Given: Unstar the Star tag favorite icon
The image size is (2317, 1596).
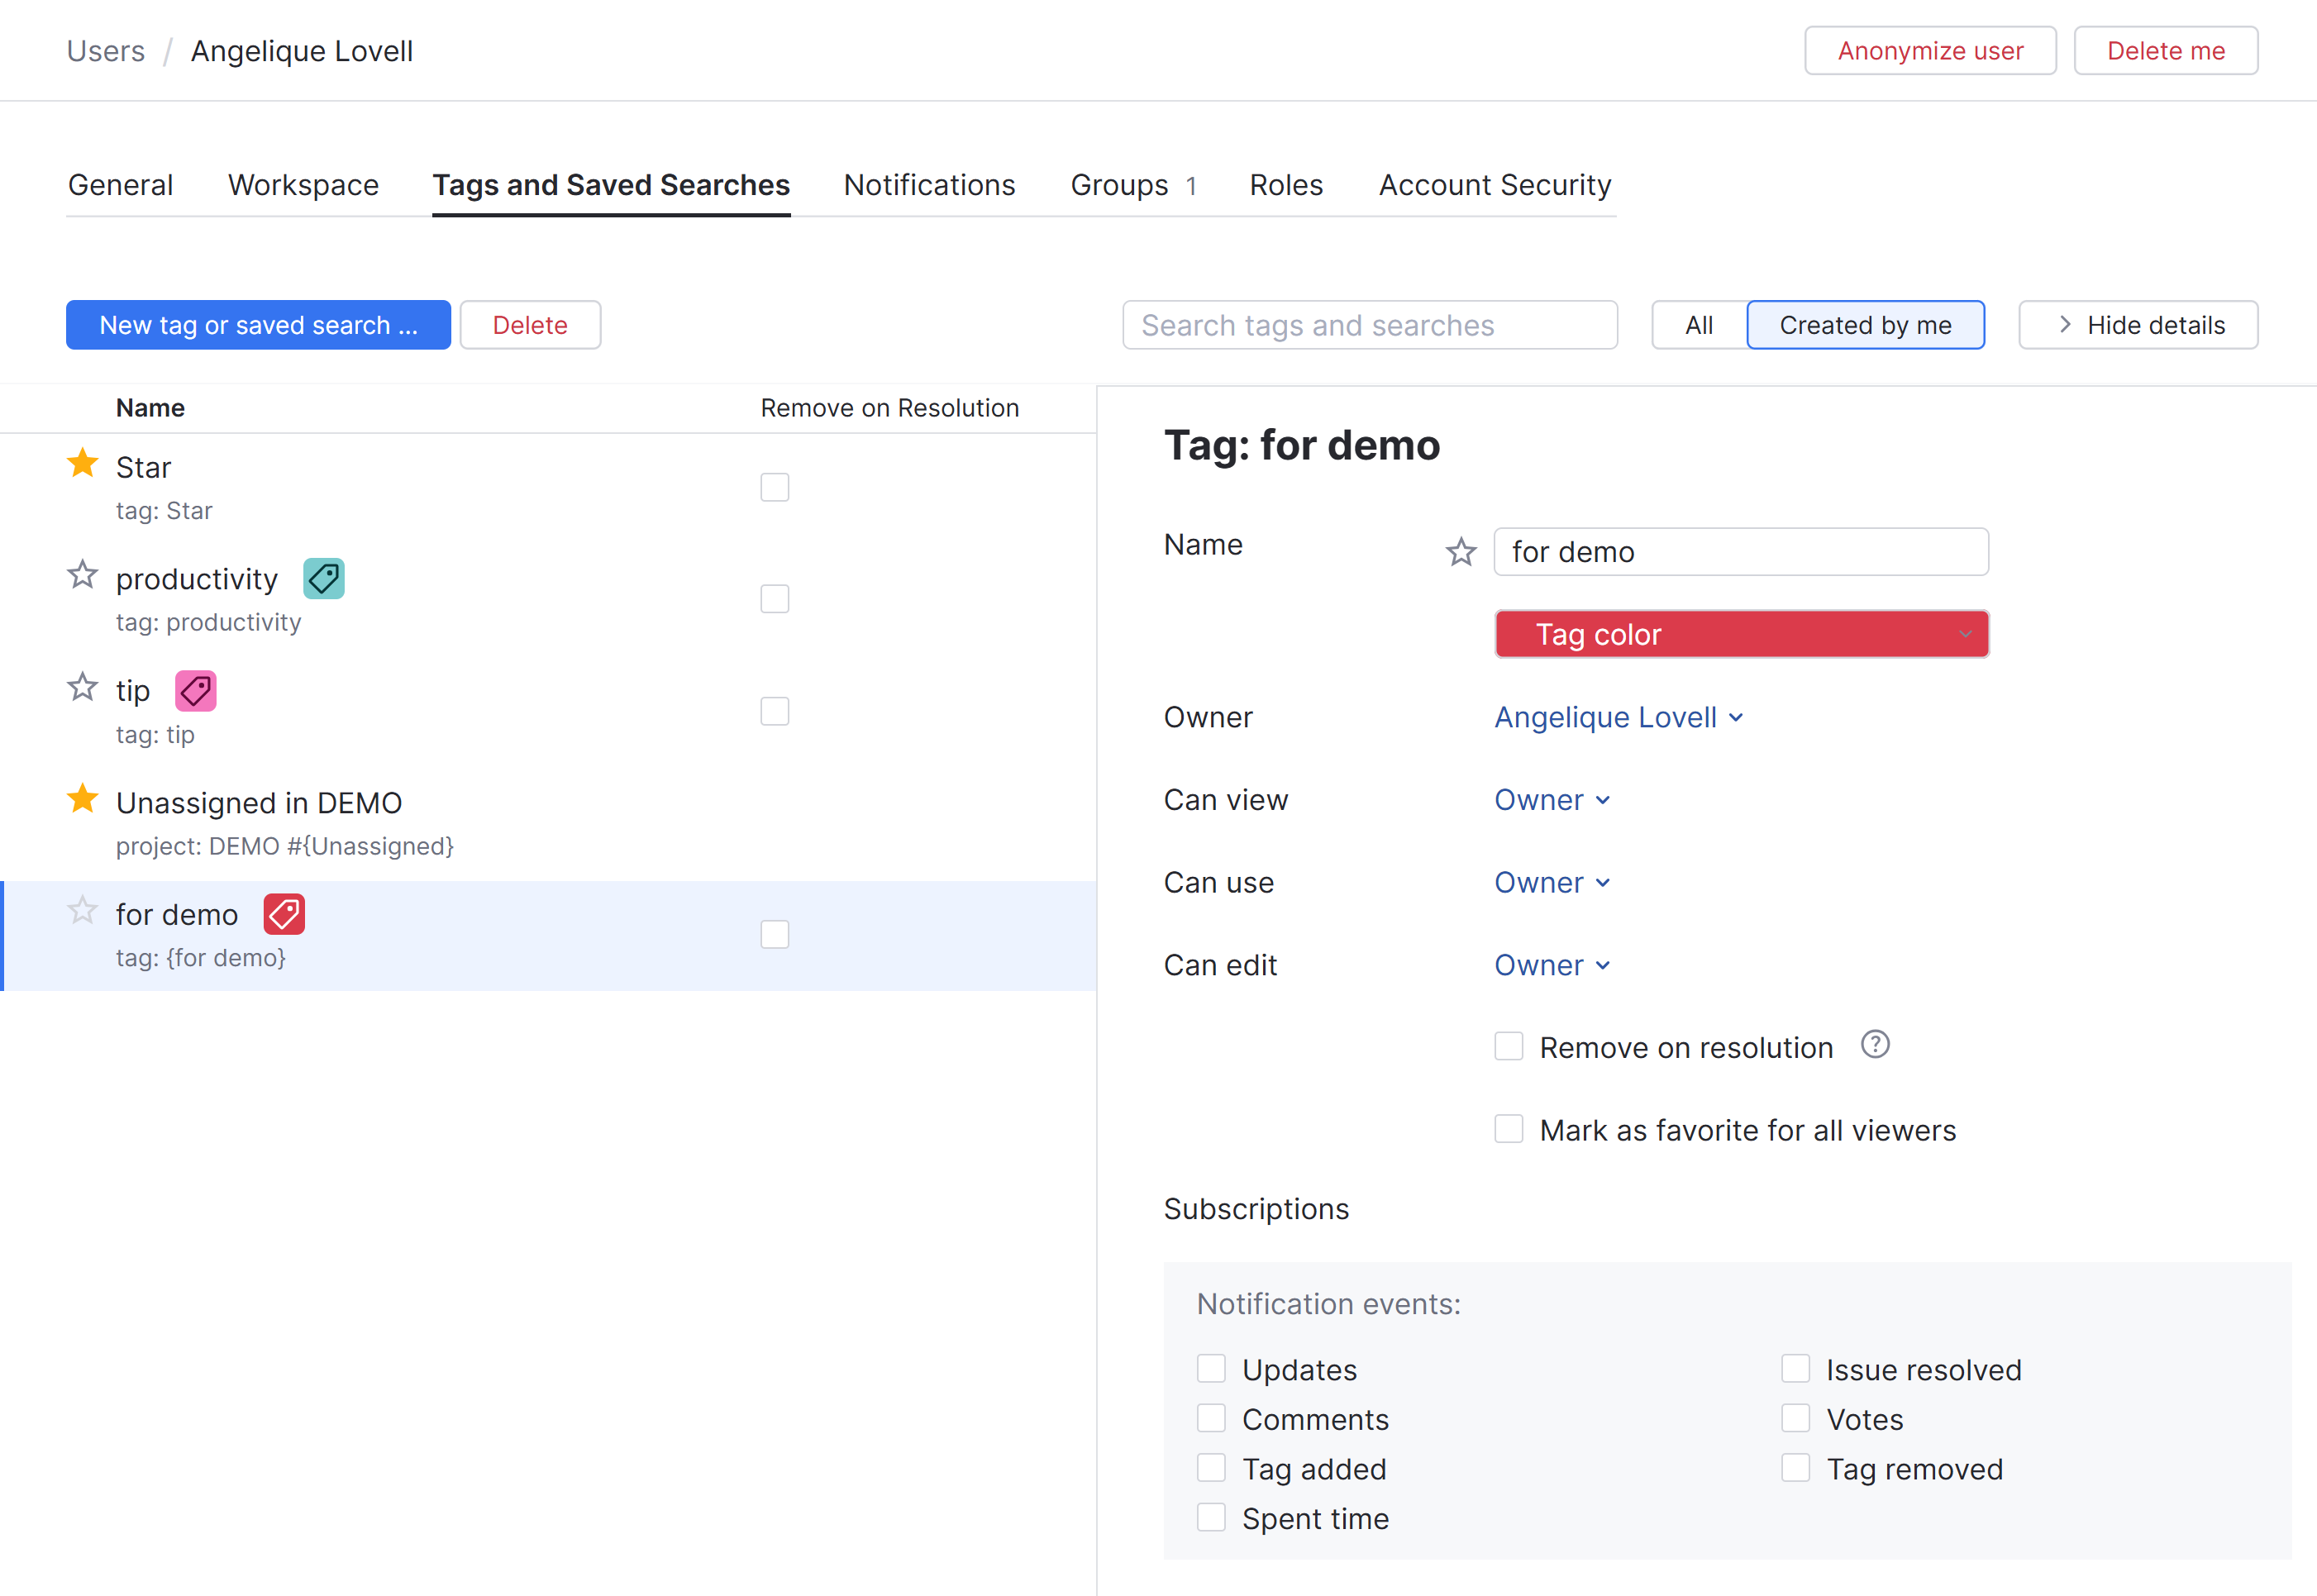Looking at the screenshot, I should click(82, 464).
